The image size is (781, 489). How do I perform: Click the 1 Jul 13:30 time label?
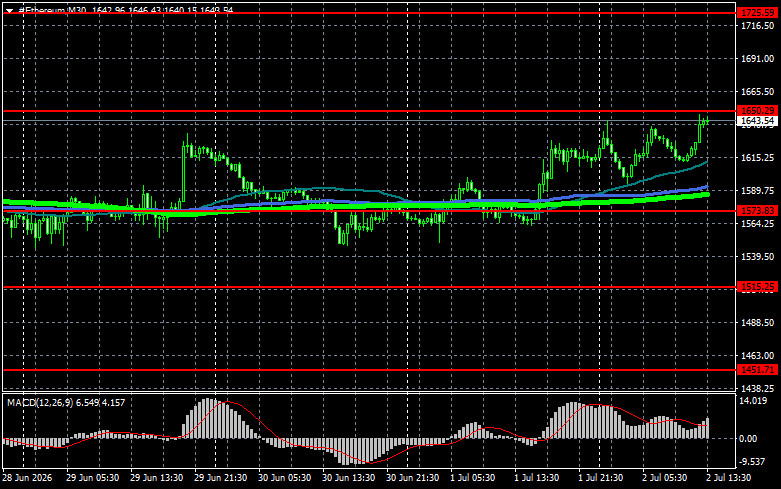537,478
